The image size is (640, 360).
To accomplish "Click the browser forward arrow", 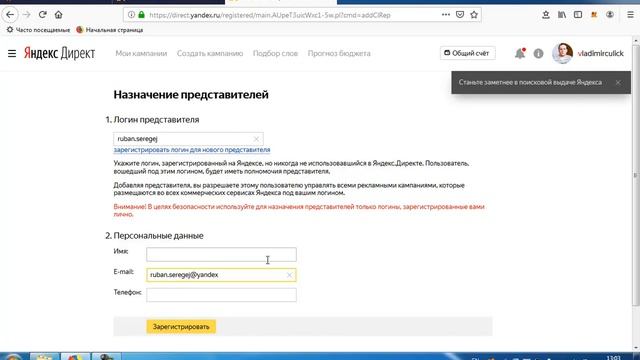I will tap(27, 15).
